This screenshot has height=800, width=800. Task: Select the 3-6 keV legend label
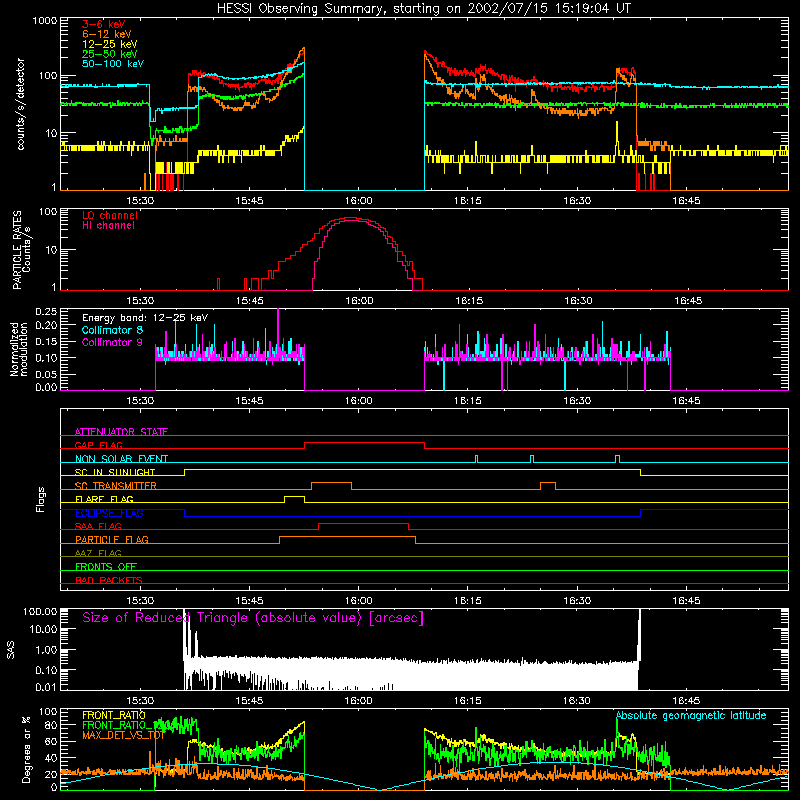coord(104,24)
